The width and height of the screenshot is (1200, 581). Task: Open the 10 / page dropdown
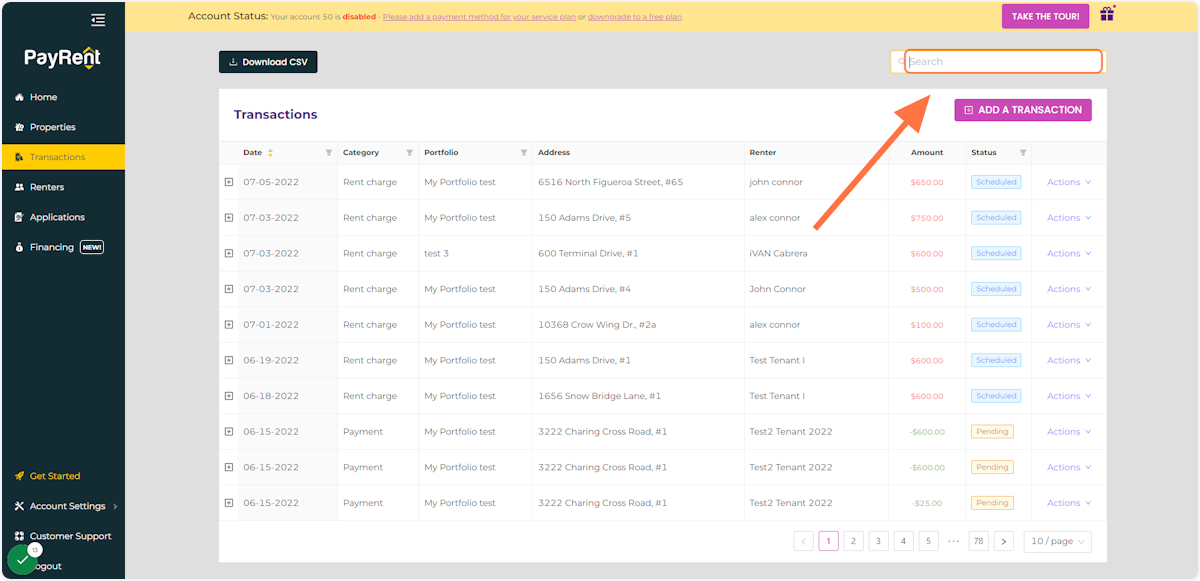[1057, 541]
